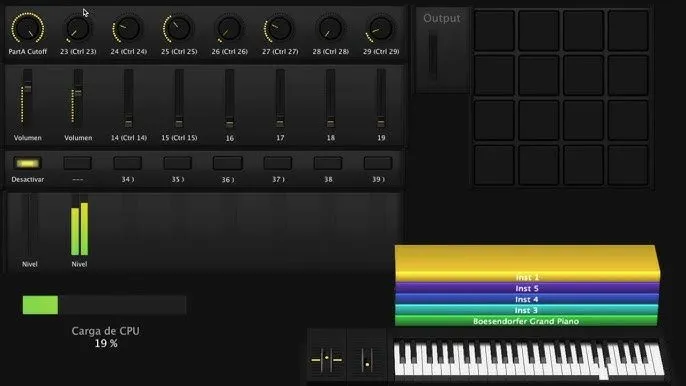Click the first Nivel meter
The image size is (686, 386).
tap(30, 226)
